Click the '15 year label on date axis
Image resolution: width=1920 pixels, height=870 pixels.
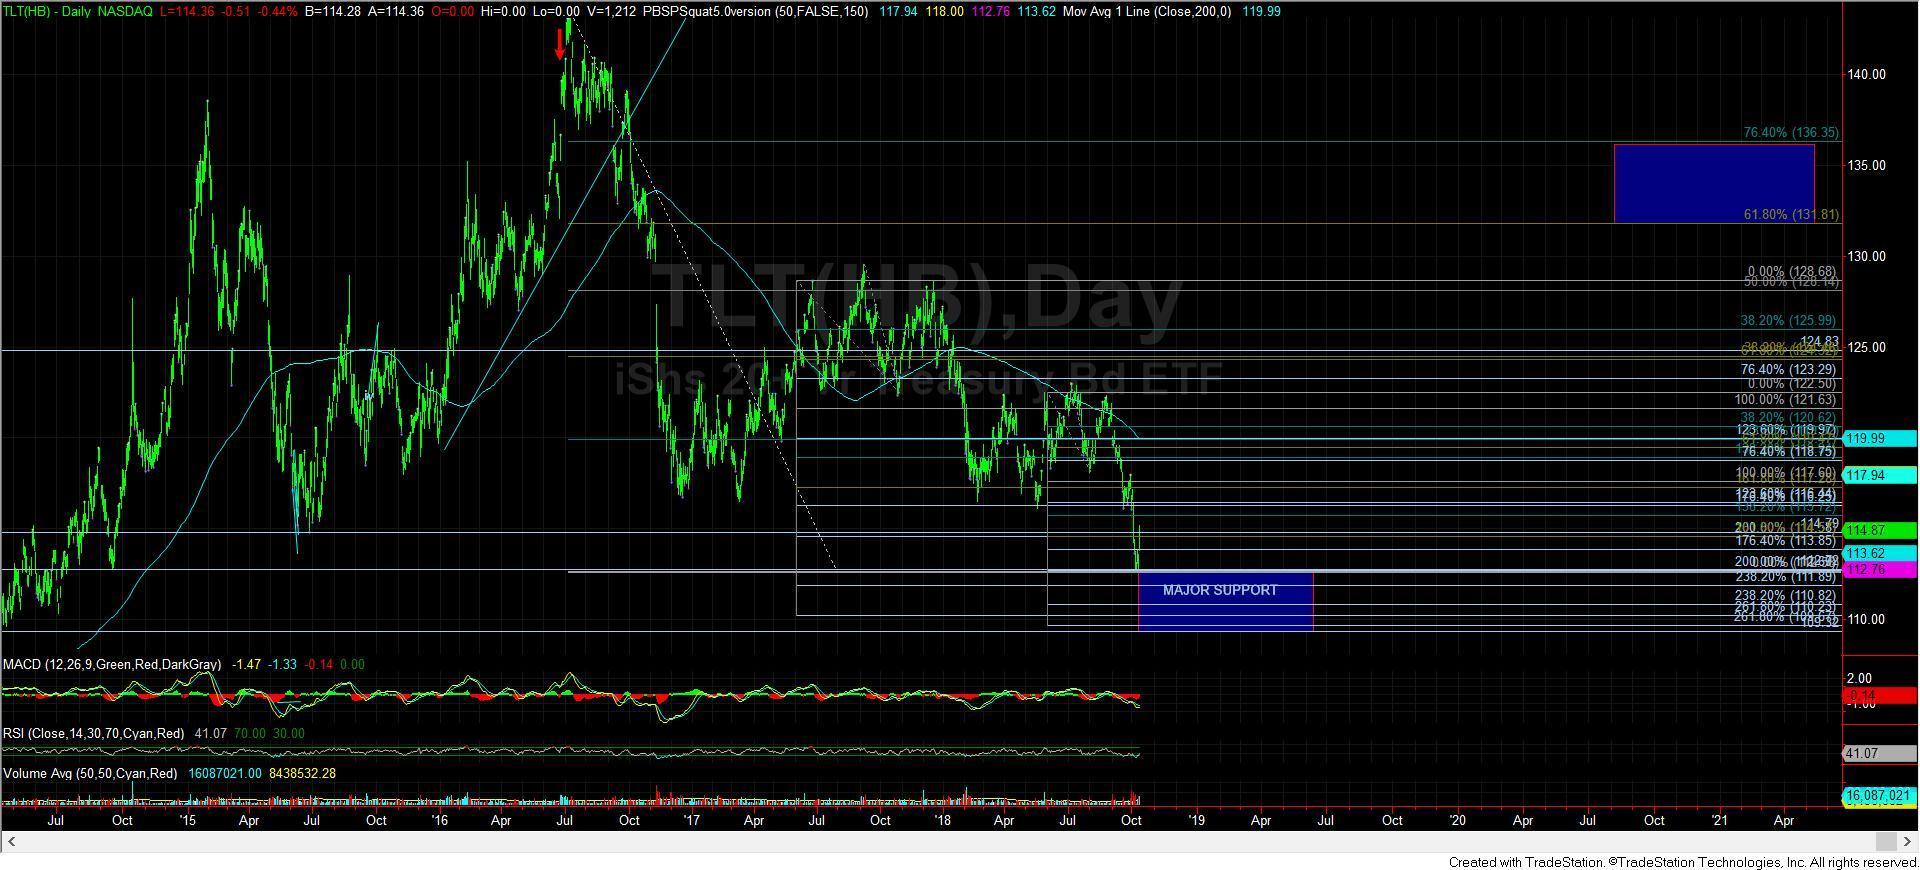pyautogui.click(x=187, y=821)
